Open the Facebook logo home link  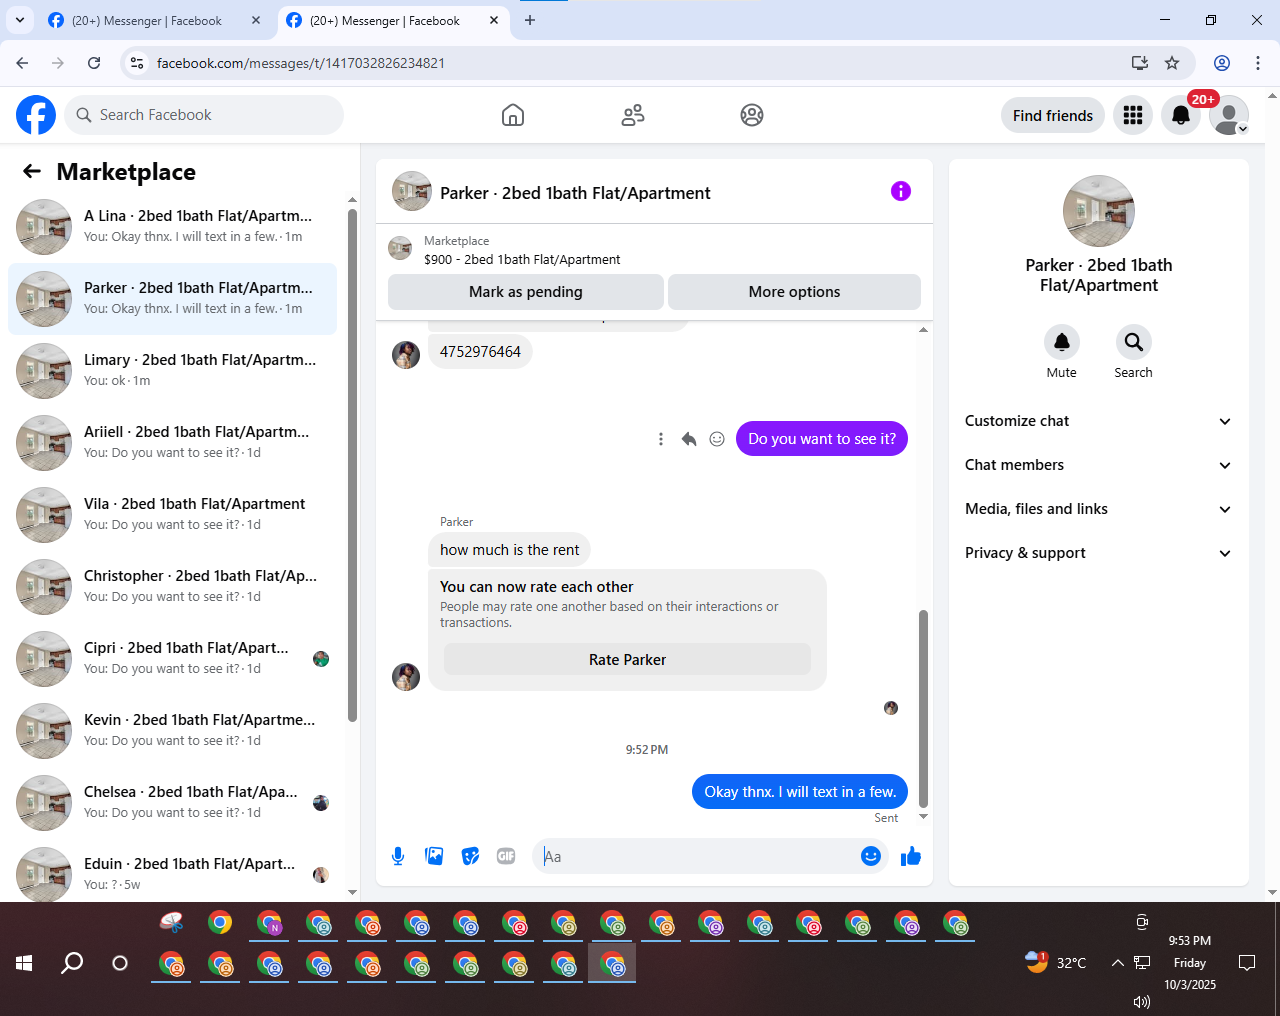[36, 115]
